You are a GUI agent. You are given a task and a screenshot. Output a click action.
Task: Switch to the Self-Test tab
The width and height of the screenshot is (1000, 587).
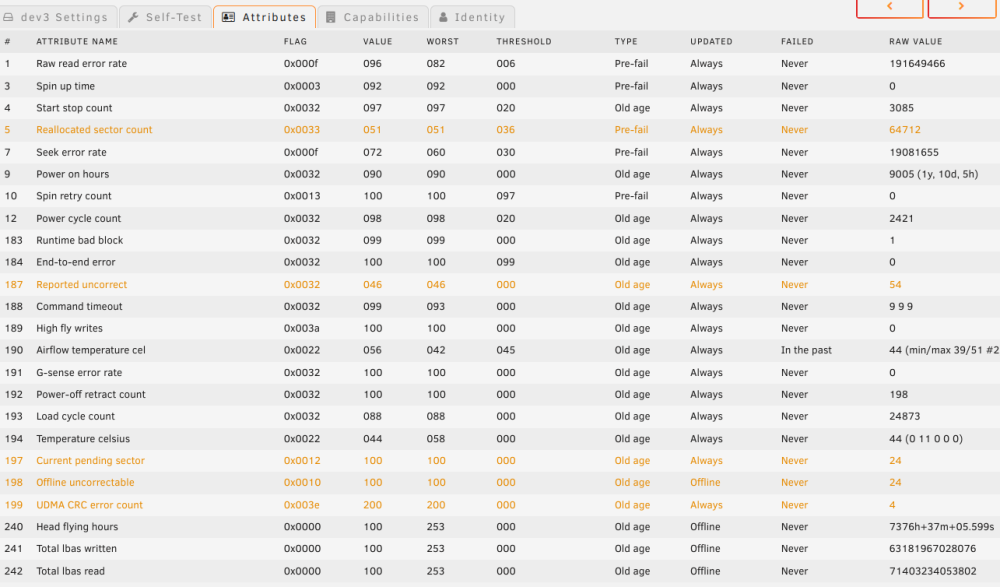pyautogui.click(x=165, y=17)
